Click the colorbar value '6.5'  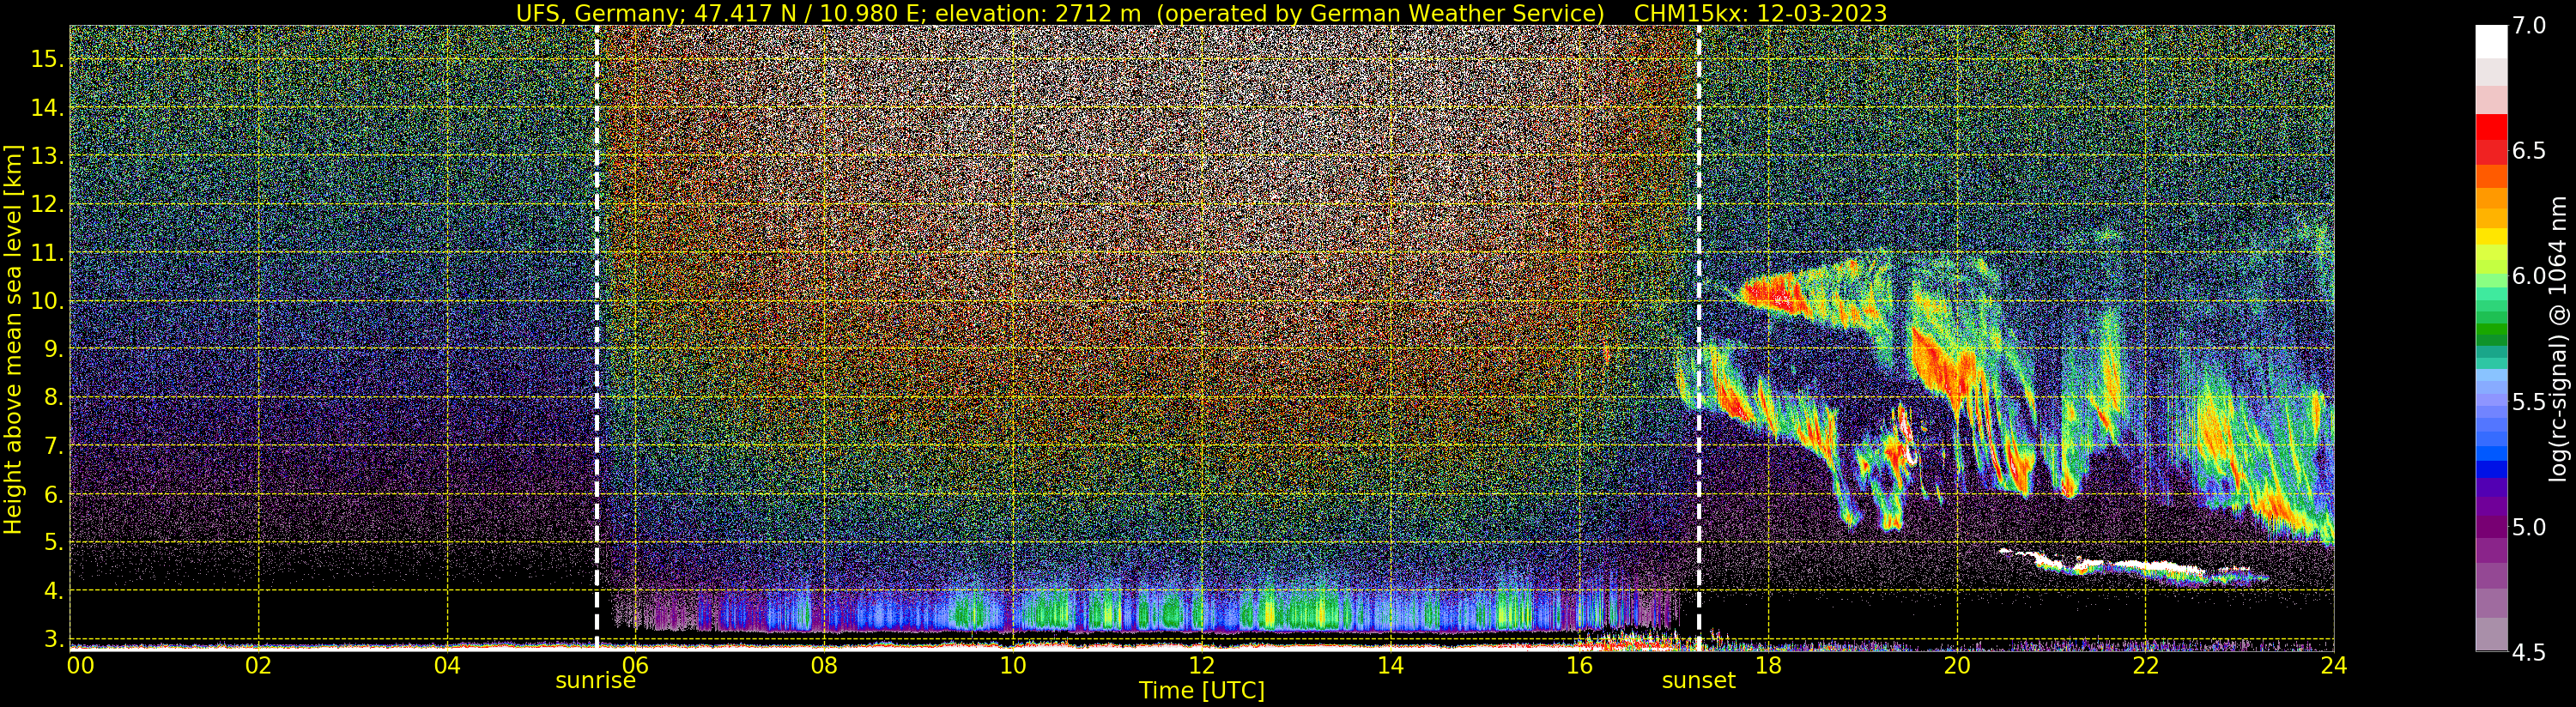[x=2528, y=151]
